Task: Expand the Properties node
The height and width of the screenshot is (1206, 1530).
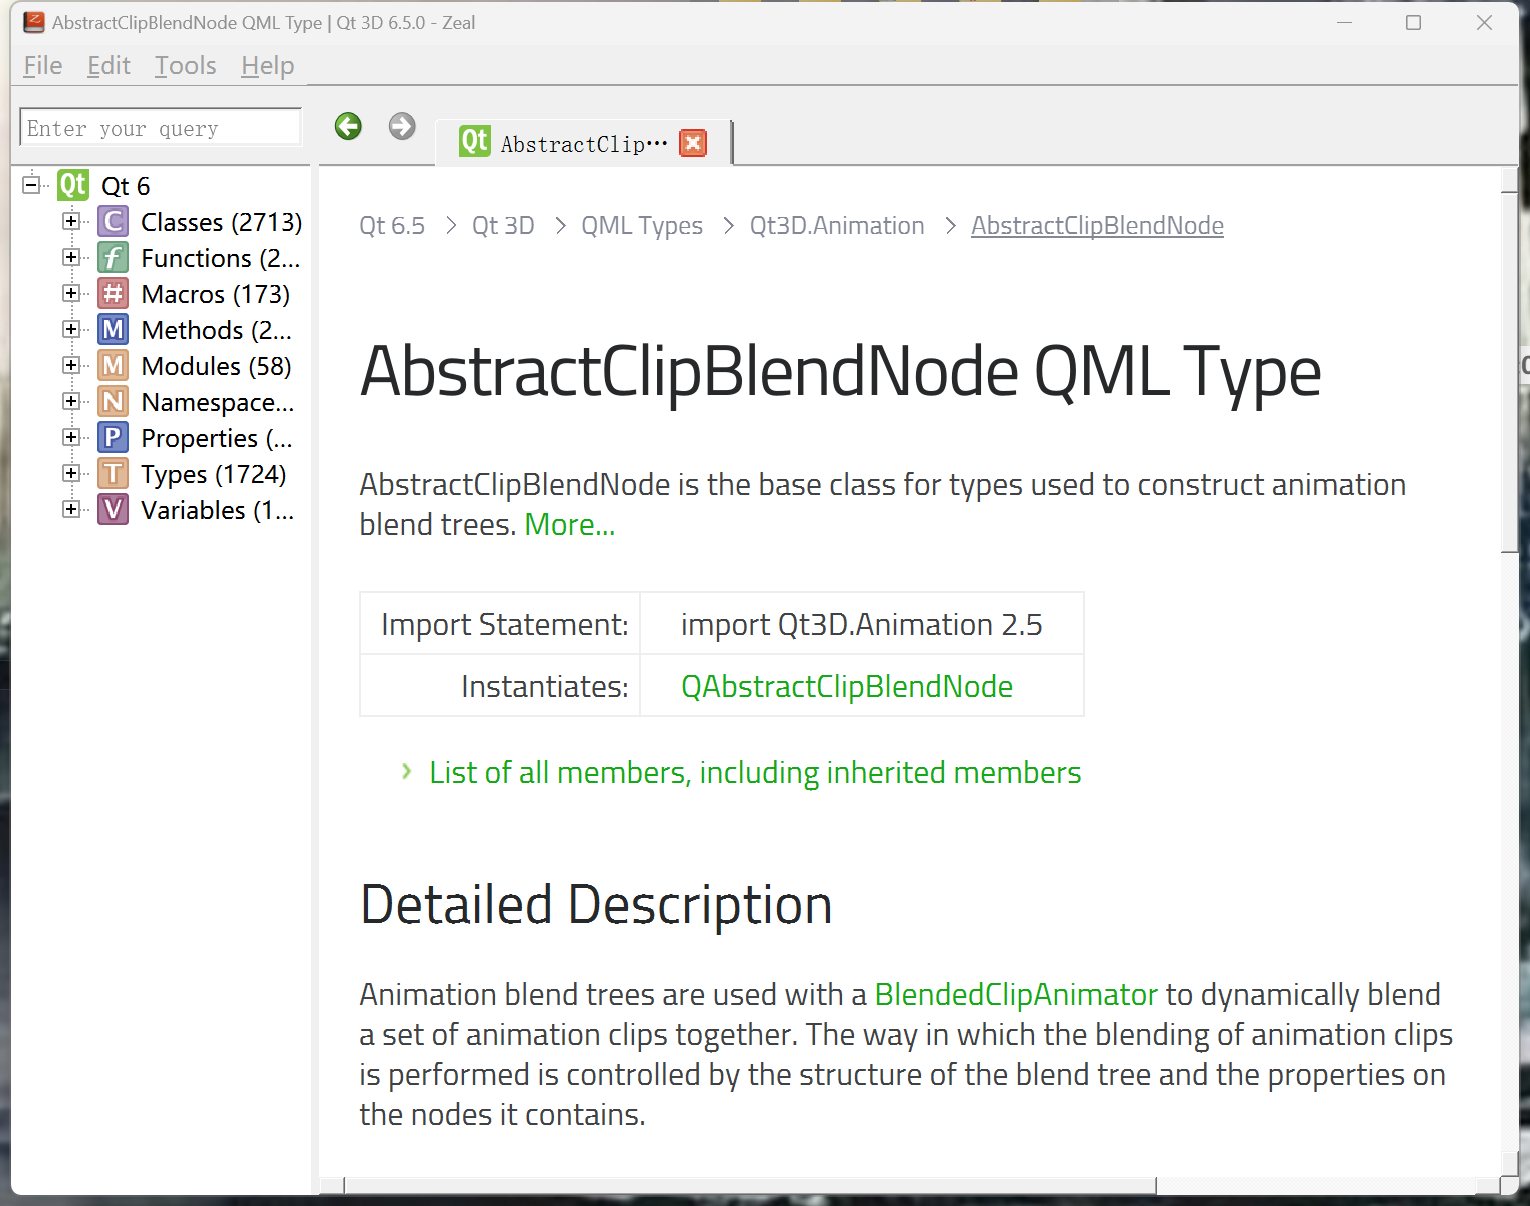Action: click(x=70, y=437)
